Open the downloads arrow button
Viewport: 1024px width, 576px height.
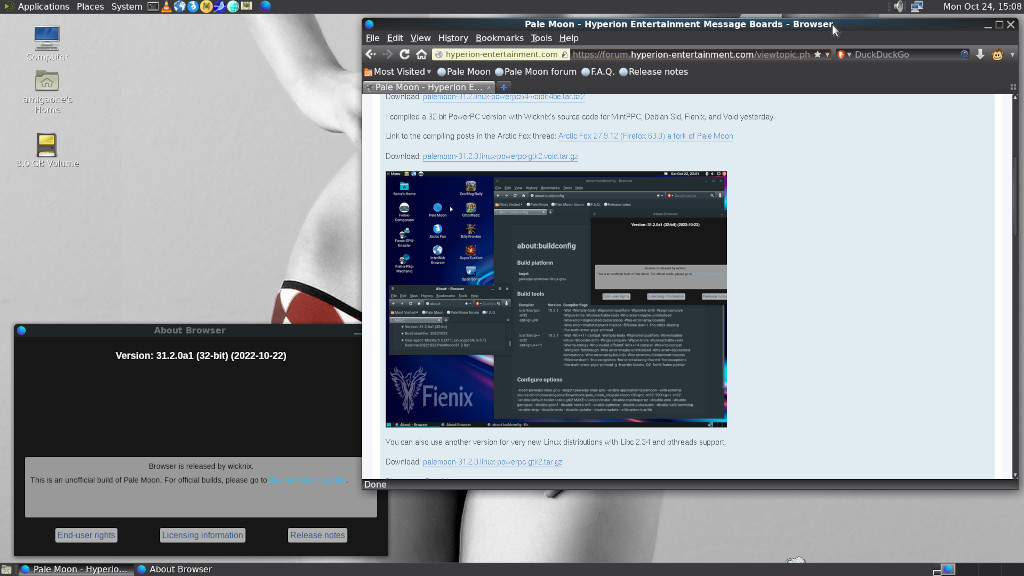(980, 54)
